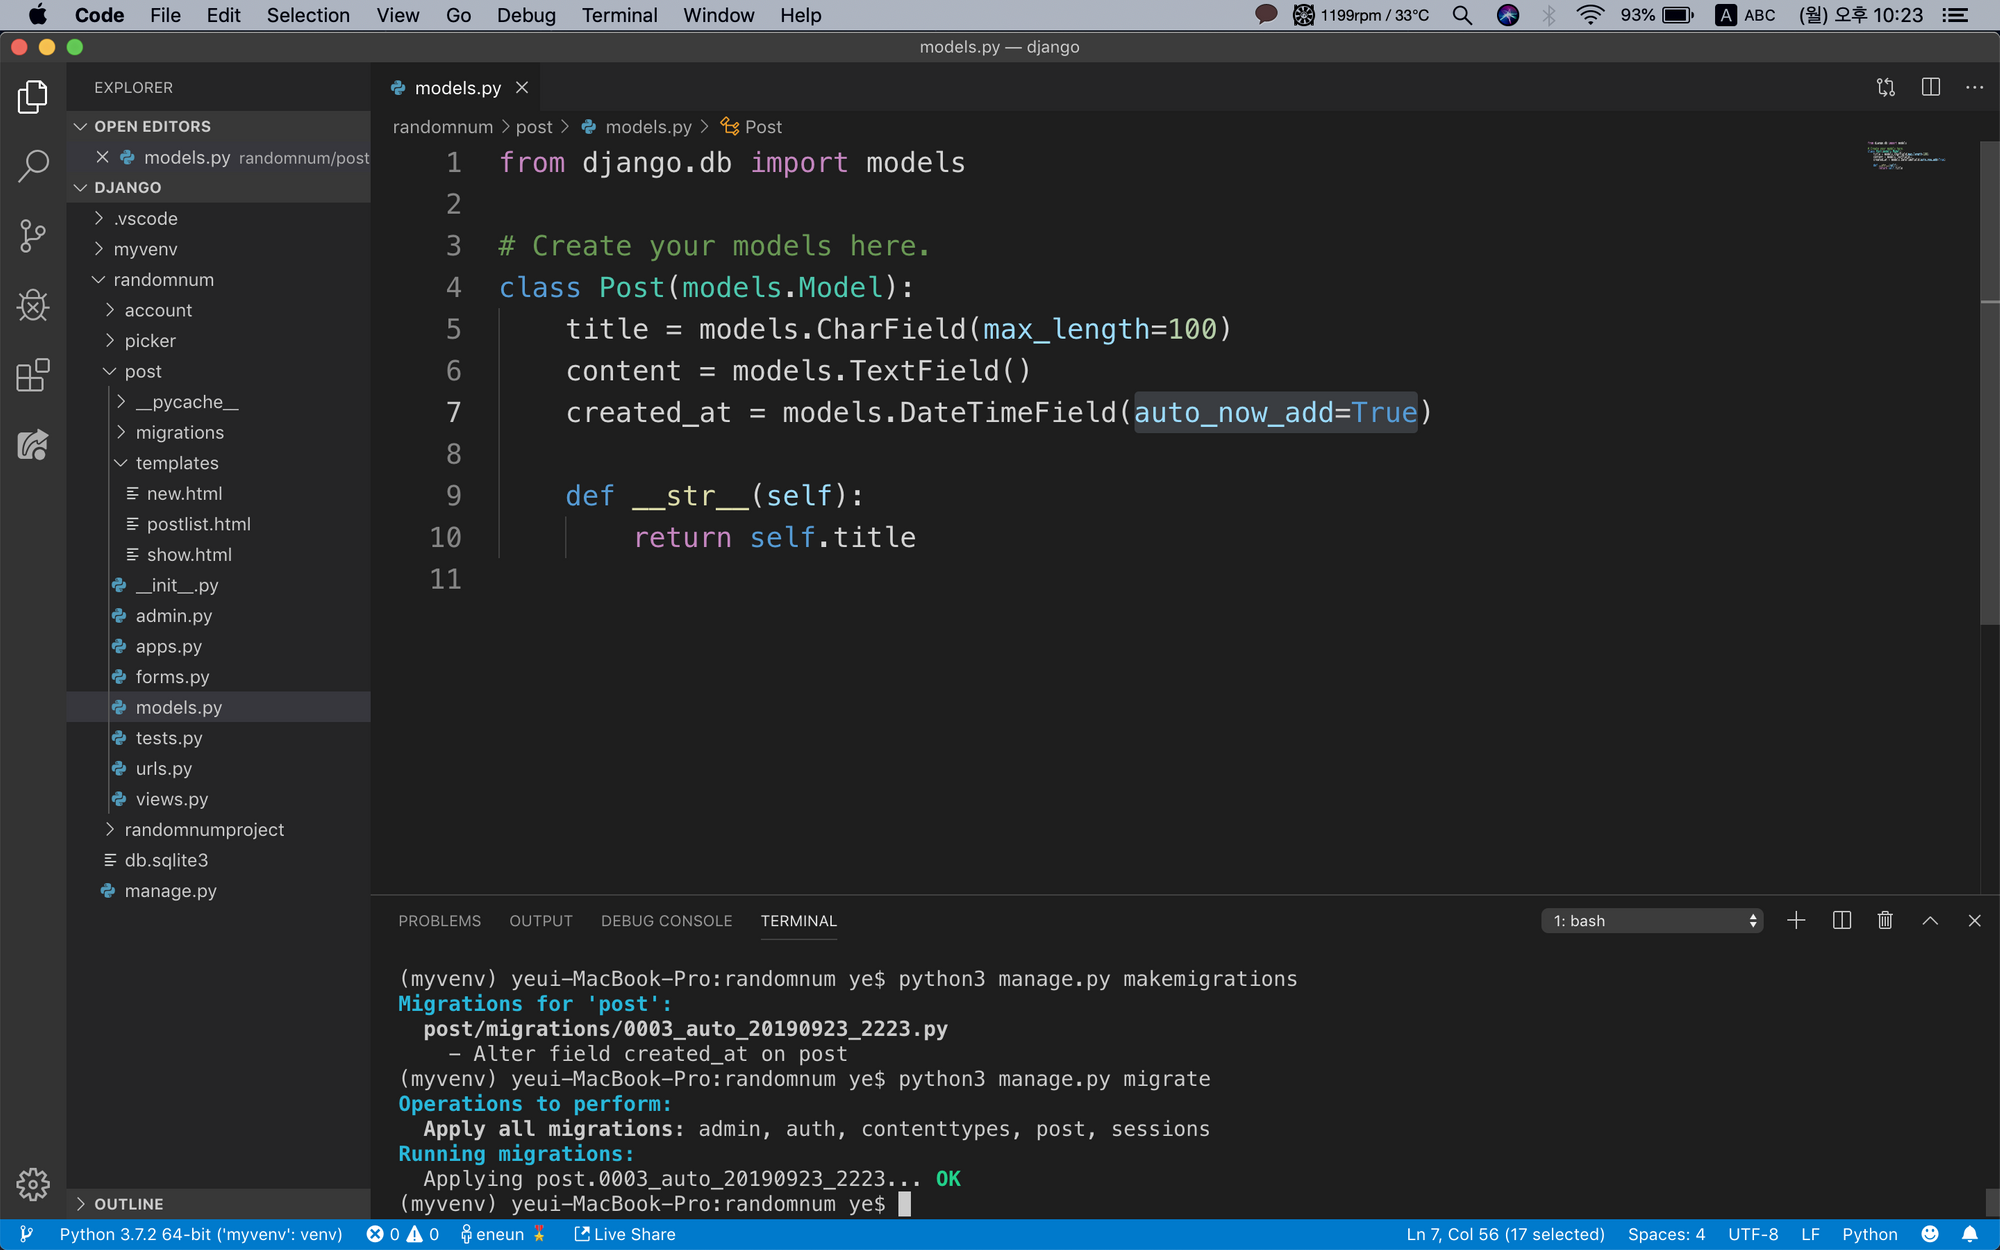
Task: Kill terminal with trash icon
Action: pos(1885,921)
